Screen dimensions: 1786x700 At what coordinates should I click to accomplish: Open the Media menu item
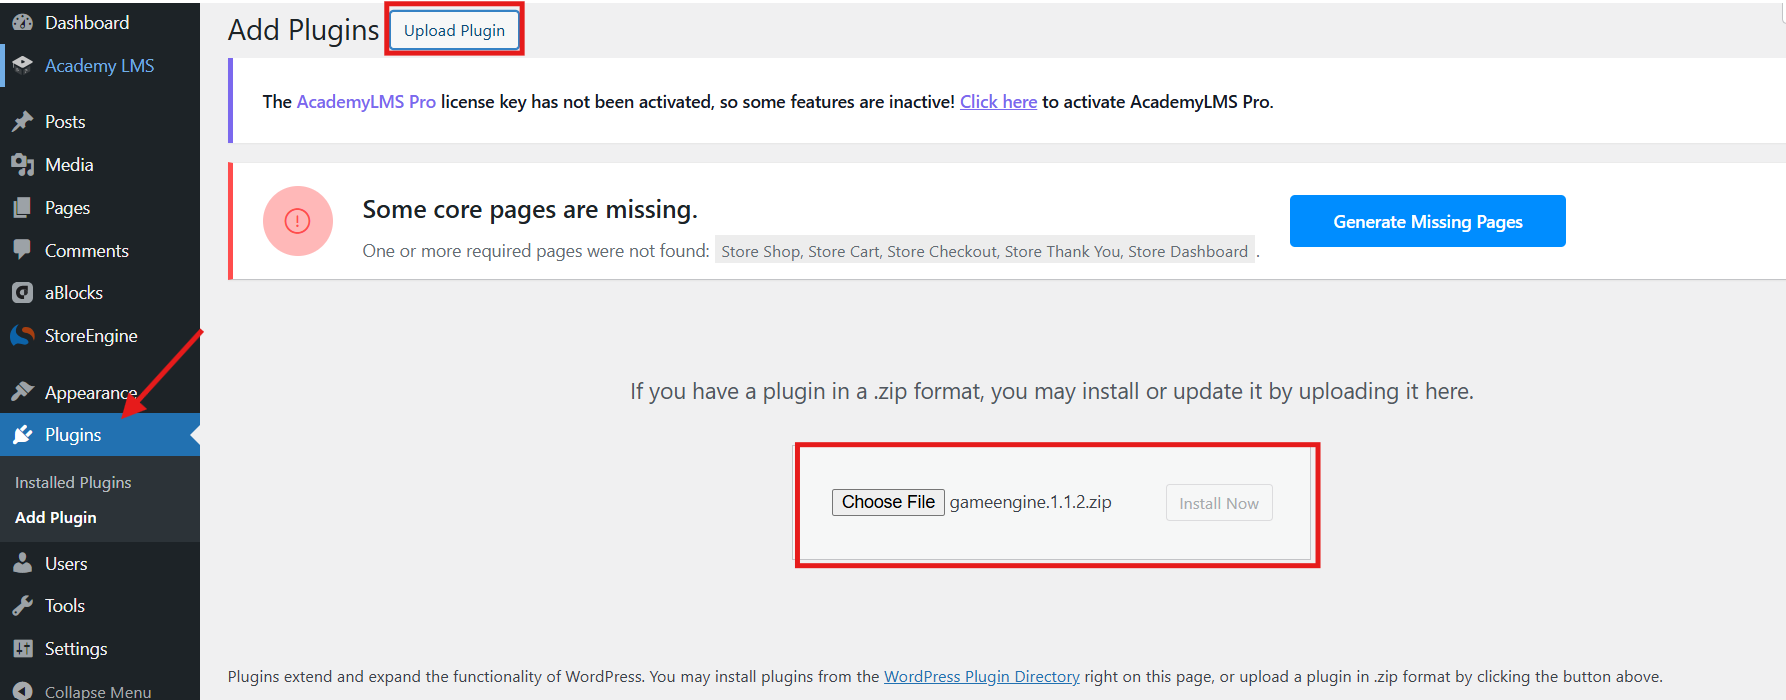tap(100, 165)
